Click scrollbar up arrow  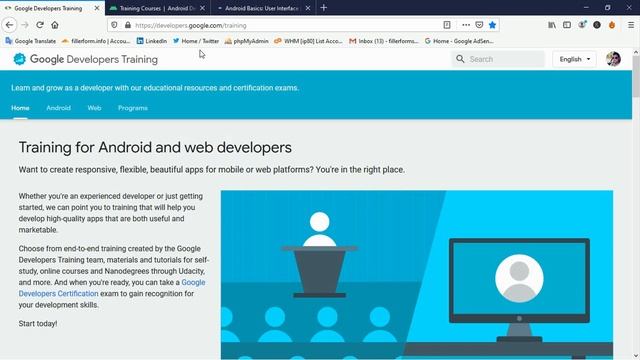636,52
